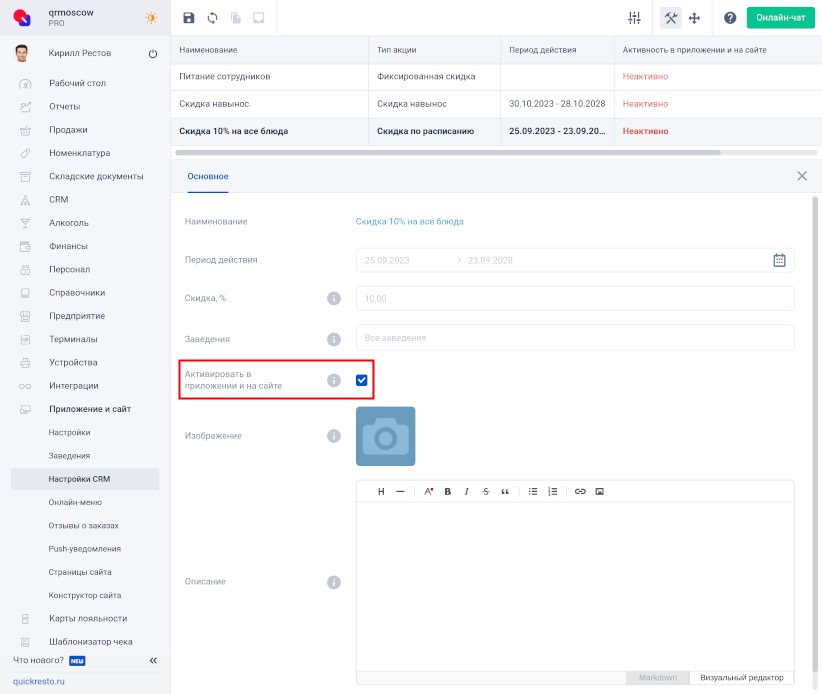The image size is (822, 694).
Task: Open Онлайн-меню submenu item
Action: [75, 502]
